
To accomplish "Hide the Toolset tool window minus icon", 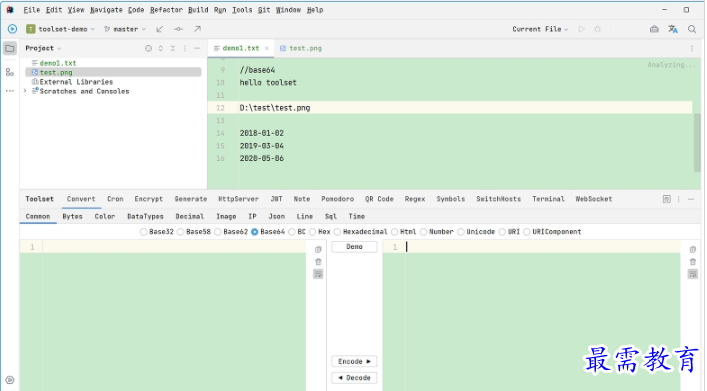I will pyautogui.click(x=691, y=199).
